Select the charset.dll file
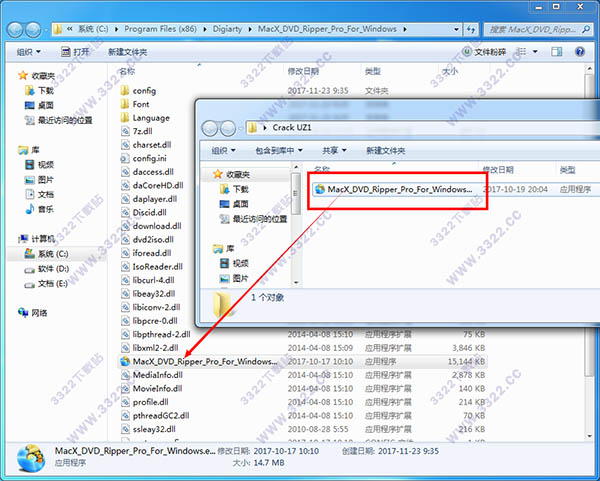The width and height of the screenshot is (600, 481). click(x=146, y=145)
